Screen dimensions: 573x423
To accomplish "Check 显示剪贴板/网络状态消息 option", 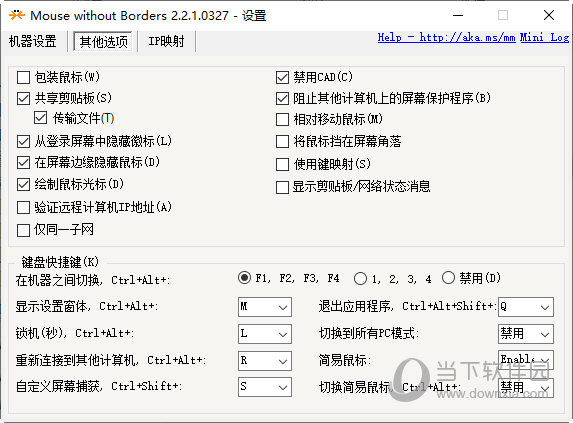I will pos(282,187).
